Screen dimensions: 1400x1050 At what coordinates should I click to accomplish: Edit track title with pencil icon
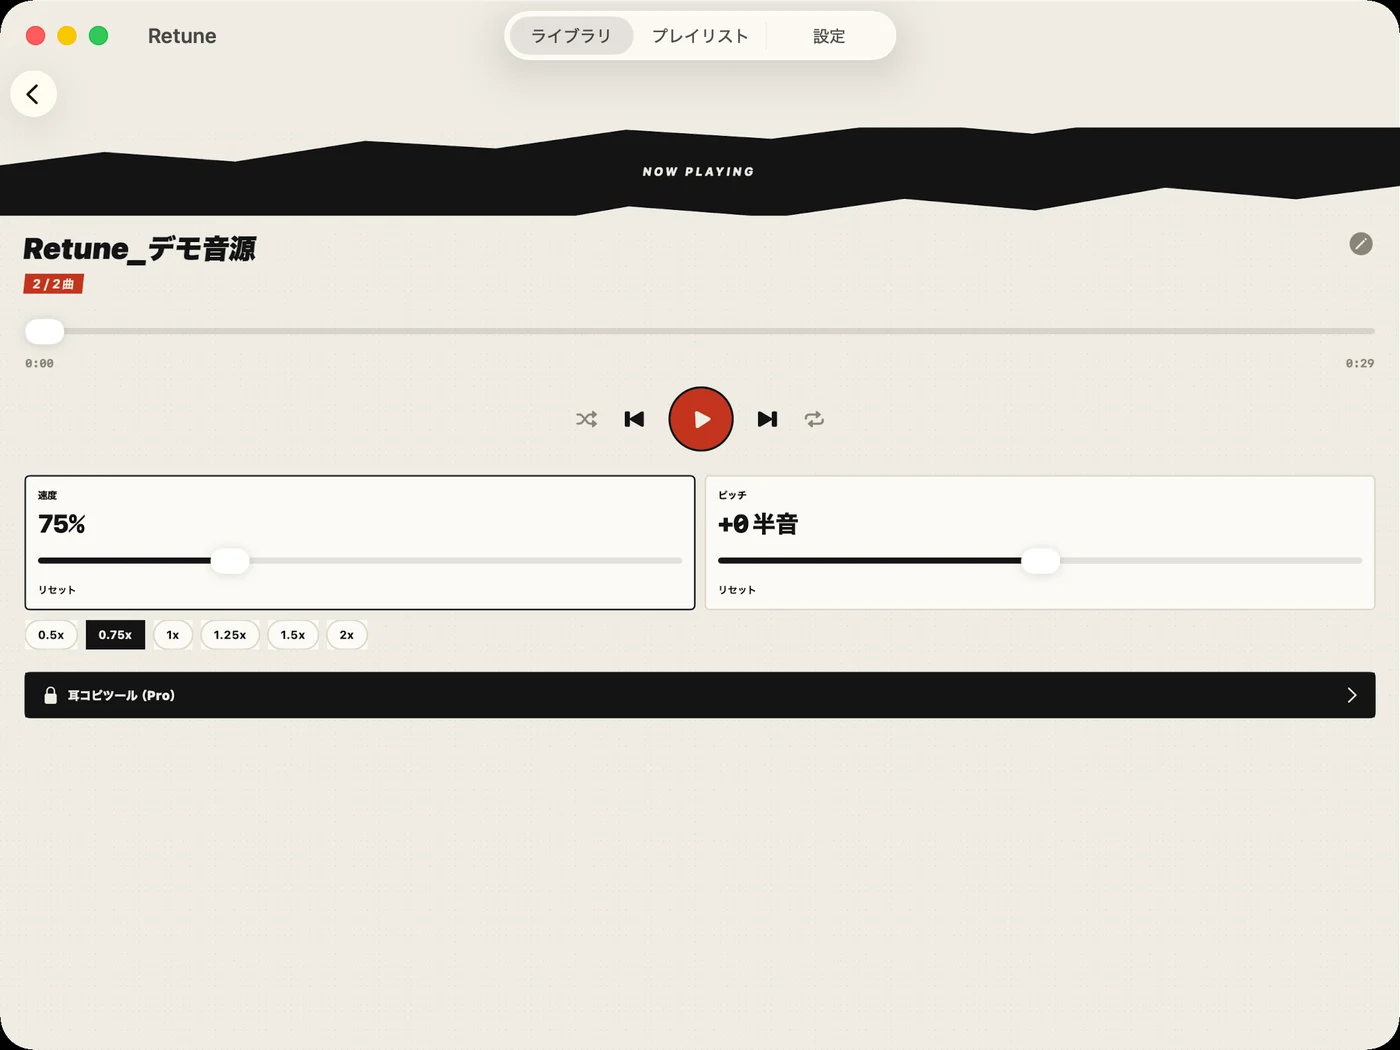click(x=1361, y=244)
